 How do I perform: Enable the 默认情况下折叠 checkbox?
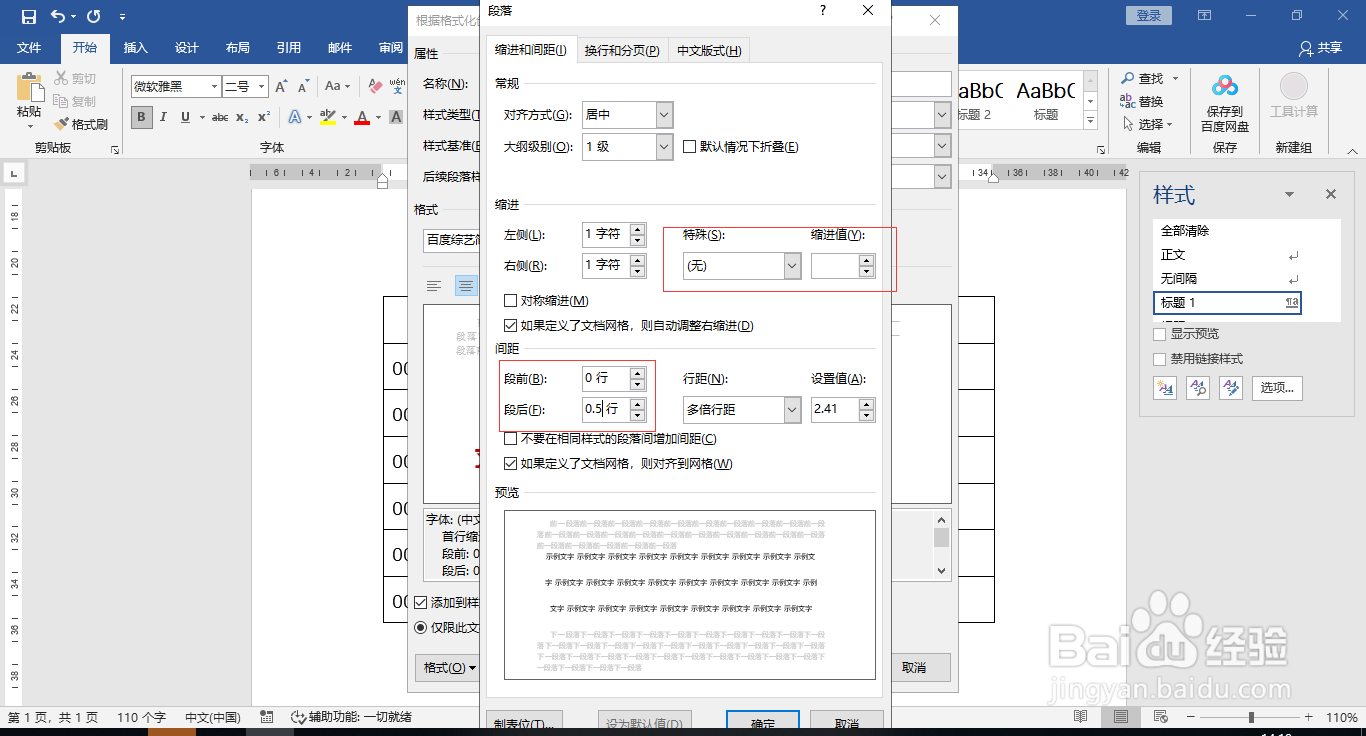point(688,145)
